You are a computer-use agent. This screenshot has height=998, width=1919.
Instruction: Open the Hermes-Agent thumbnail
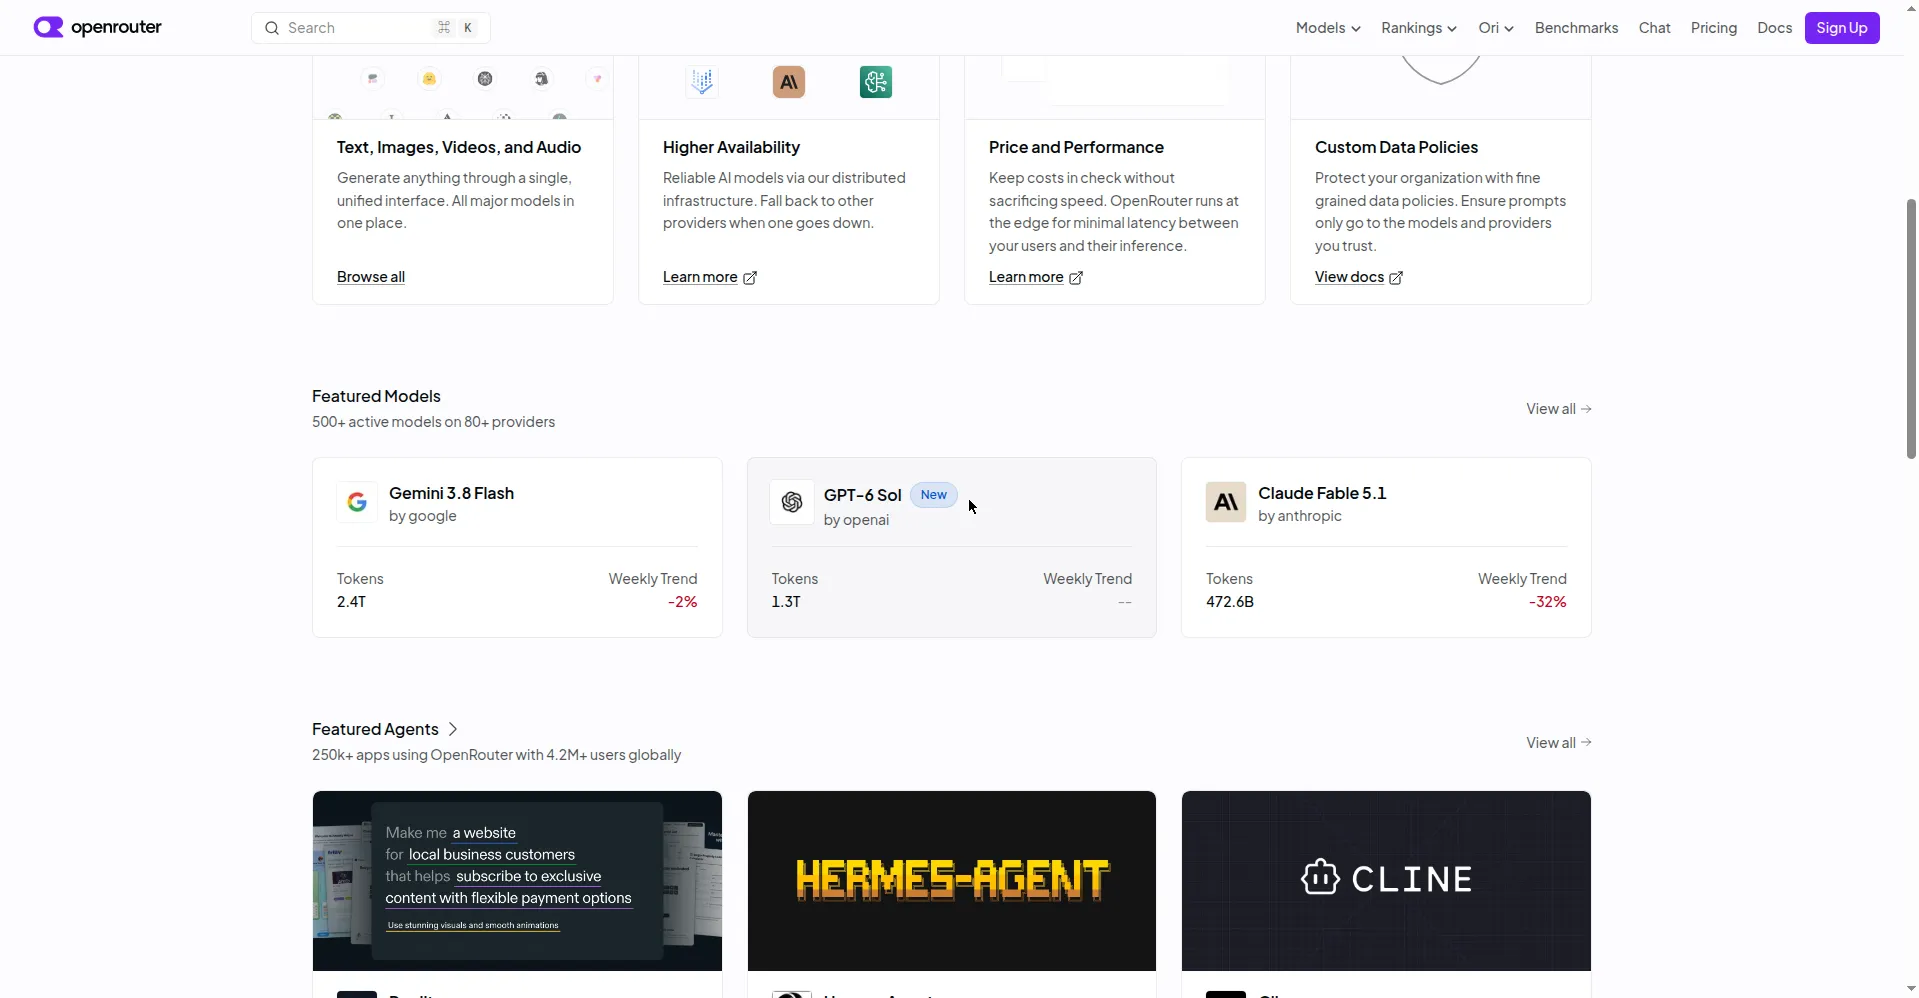tap(951, 880)
